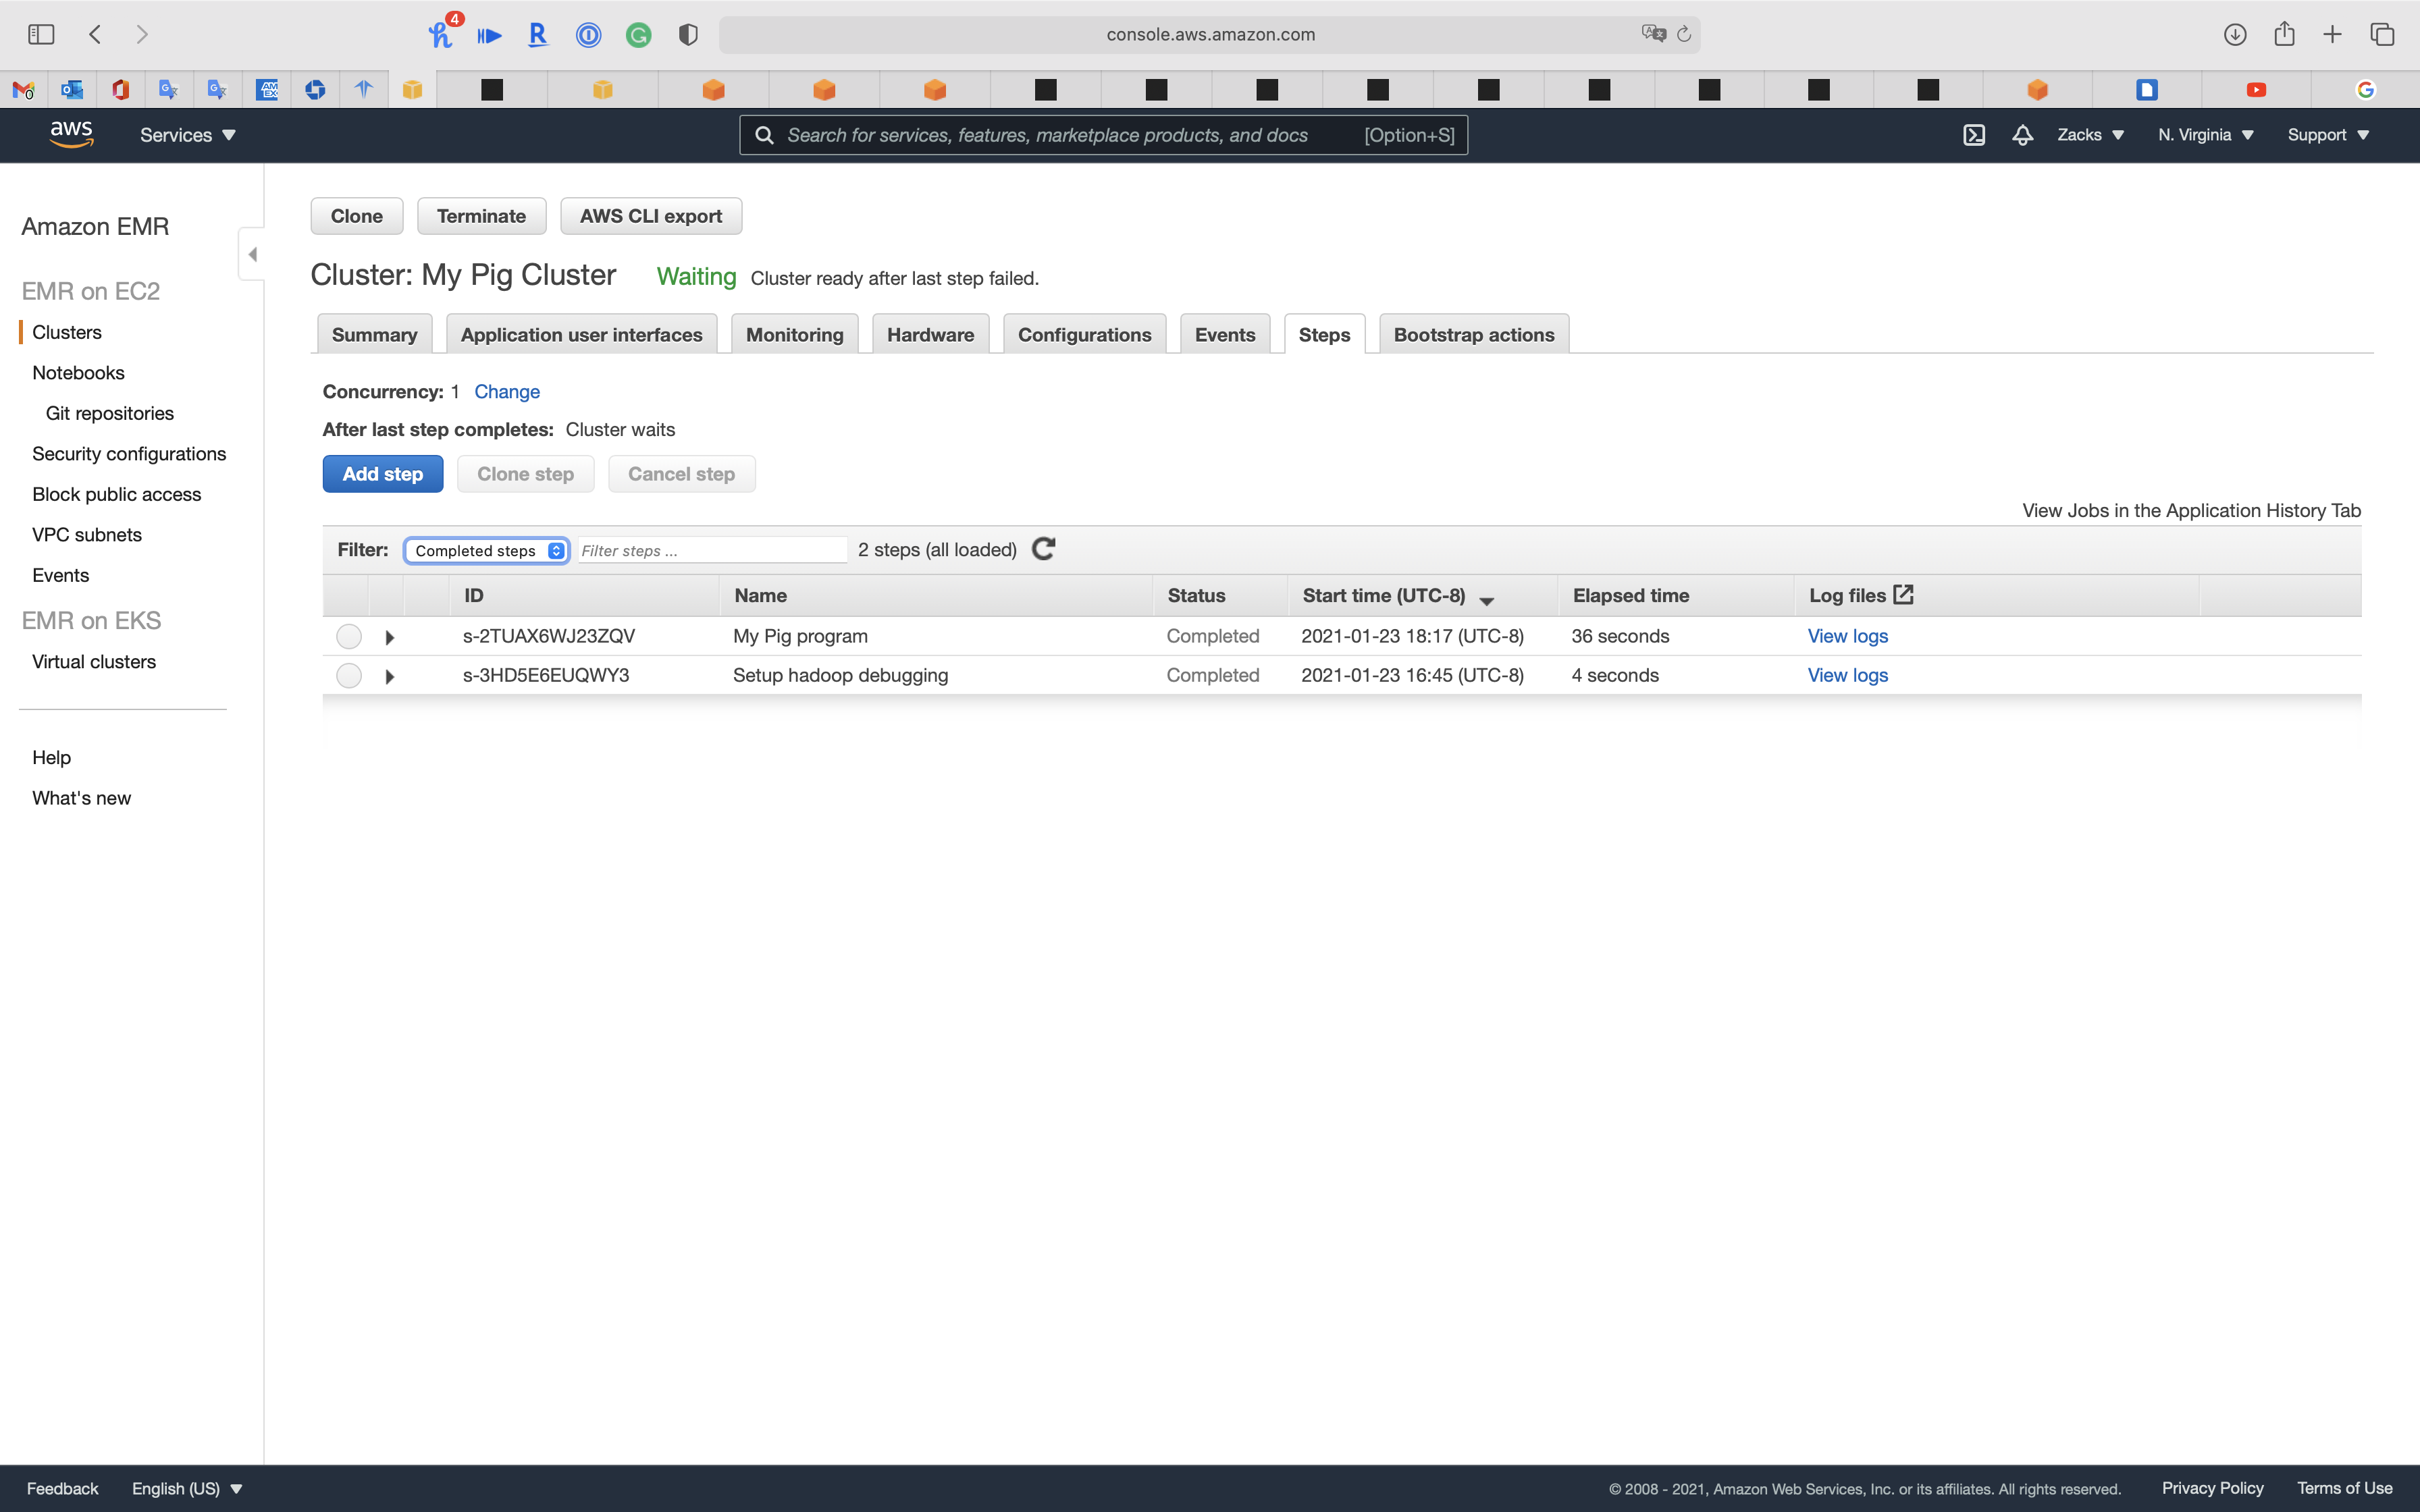Switch to the Hardware tab

(x=929, y=335)
